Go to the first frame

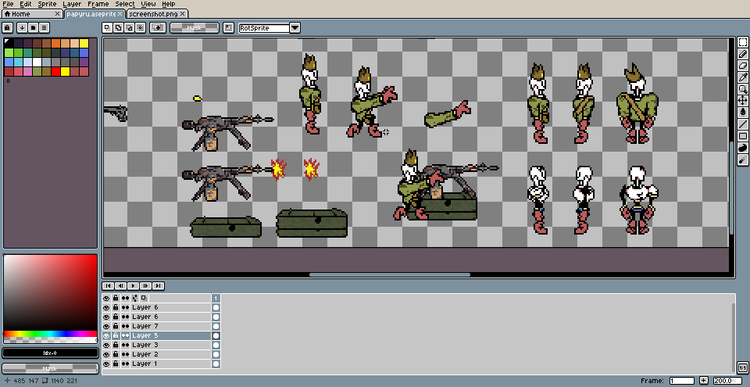[x=108, y=286]
